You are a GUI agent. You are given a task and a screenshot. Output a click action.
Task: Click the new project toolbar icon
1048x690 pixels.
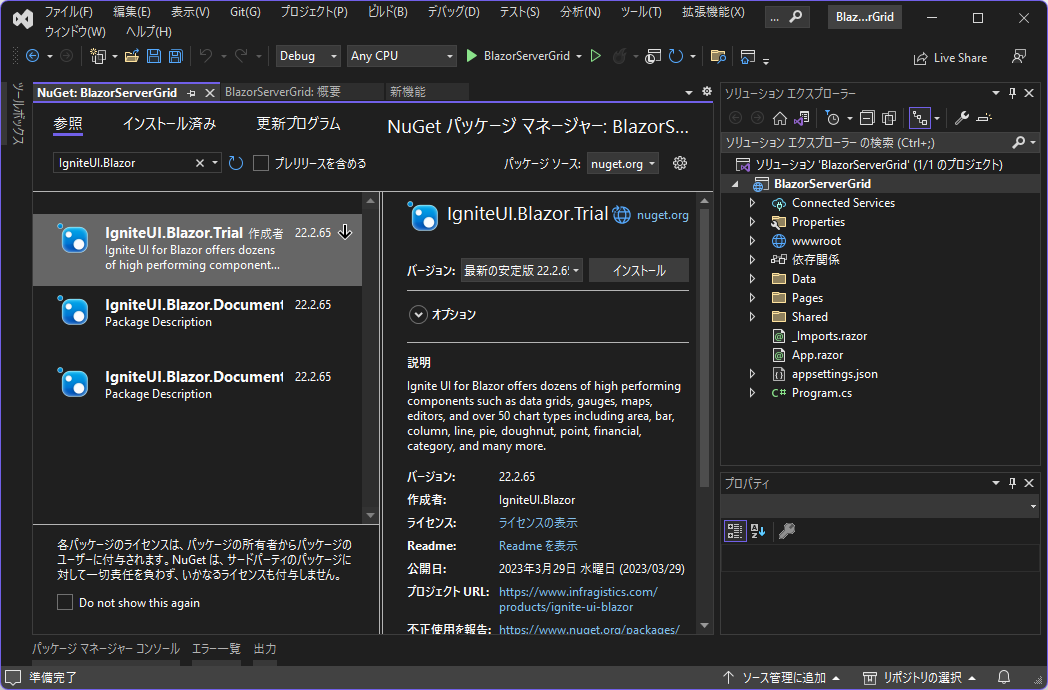98,56
